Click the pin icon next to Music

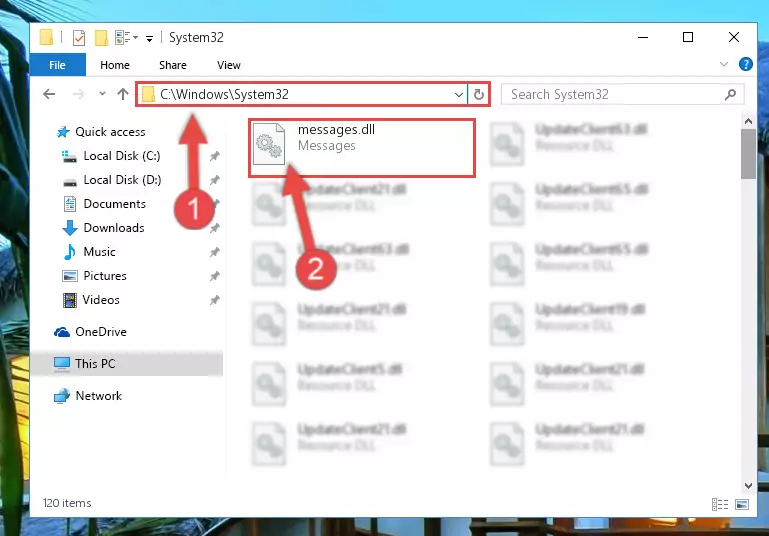[215, 252]
